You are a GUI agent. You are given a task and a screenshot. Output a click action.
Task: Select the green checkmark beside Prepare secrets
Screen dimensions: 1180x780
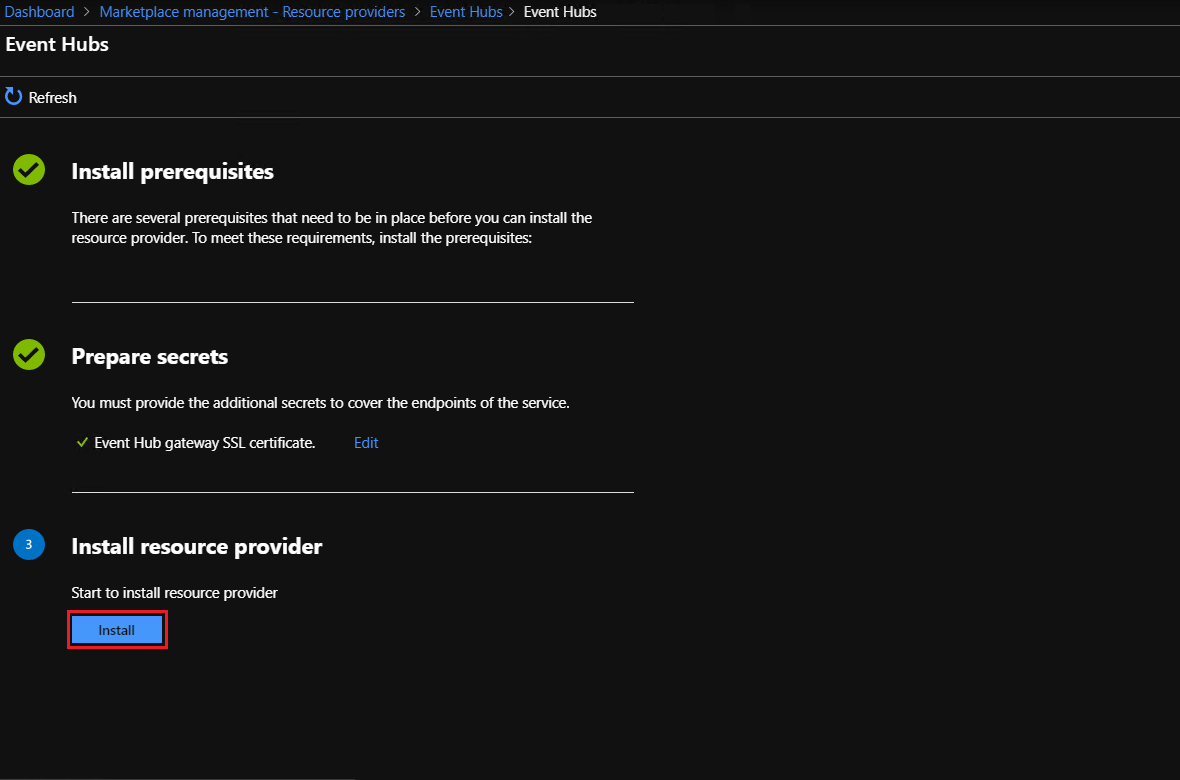tap(28, 355)
